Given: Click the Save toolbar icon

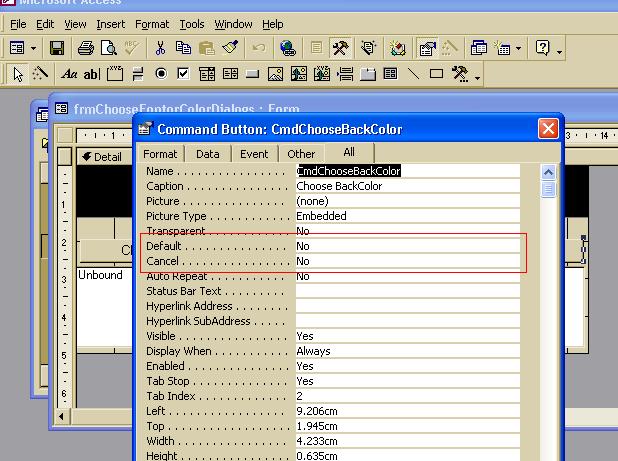Looking at the screenshot, I should click(x=57, y=48).
